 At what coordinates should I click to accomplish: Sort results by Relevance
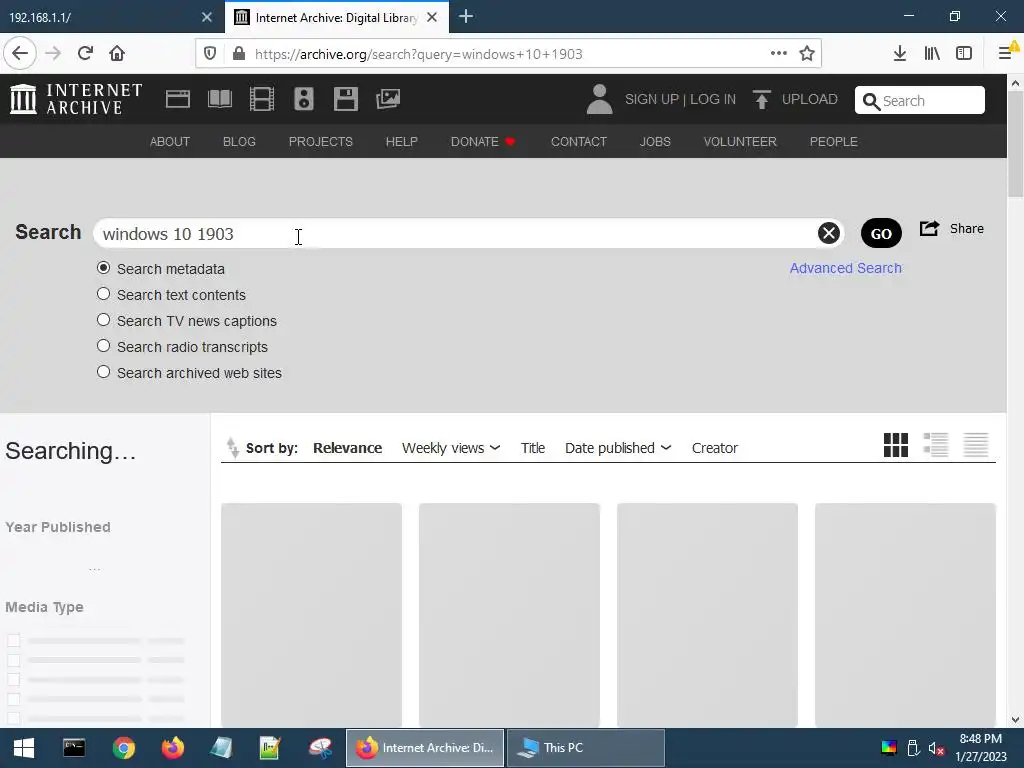click(x=347, y=448)
